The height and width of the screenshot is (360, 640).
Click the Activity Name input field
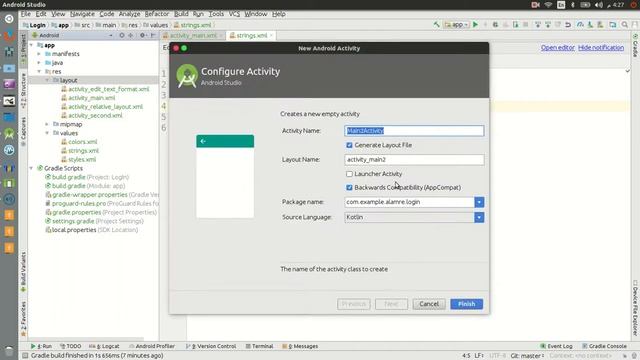click(x=414, y=131)
